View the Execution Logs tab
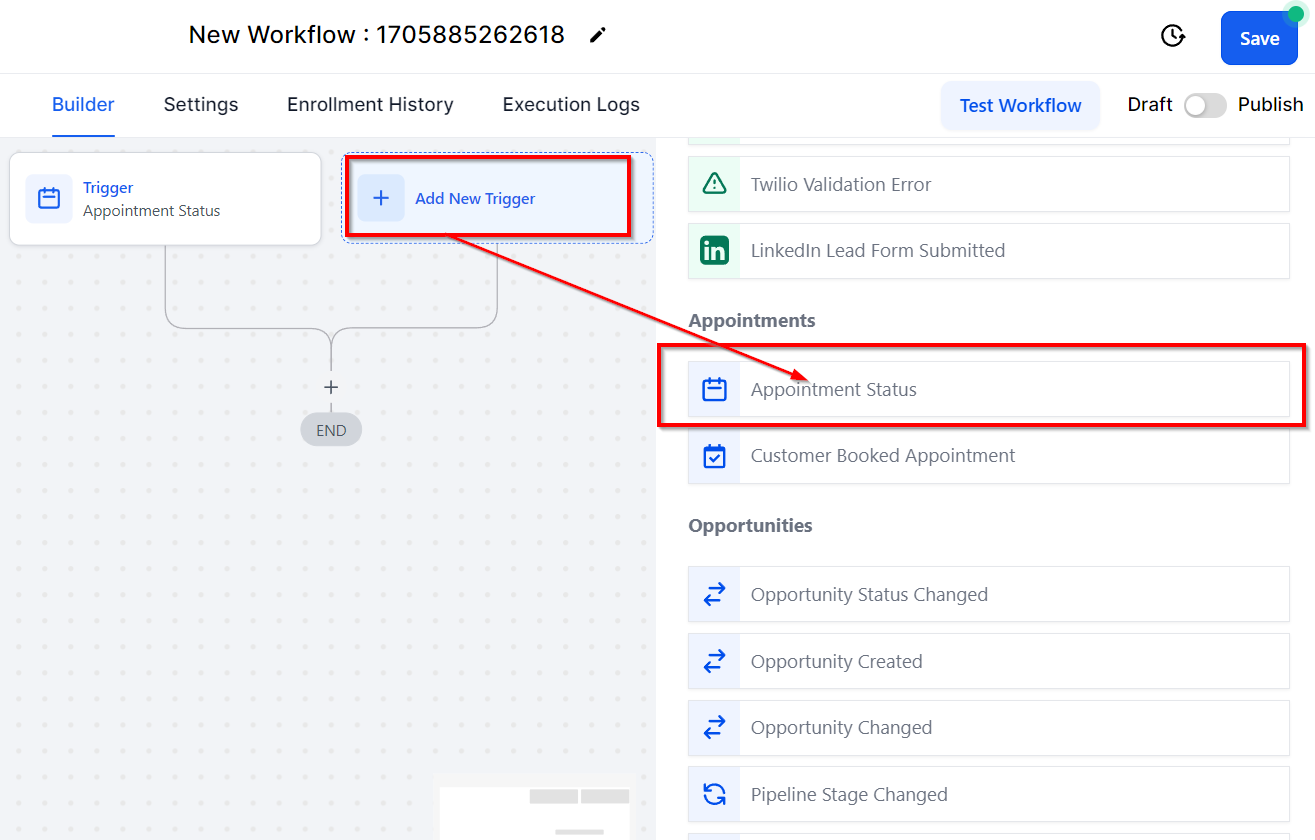 [x=571, y=104]
